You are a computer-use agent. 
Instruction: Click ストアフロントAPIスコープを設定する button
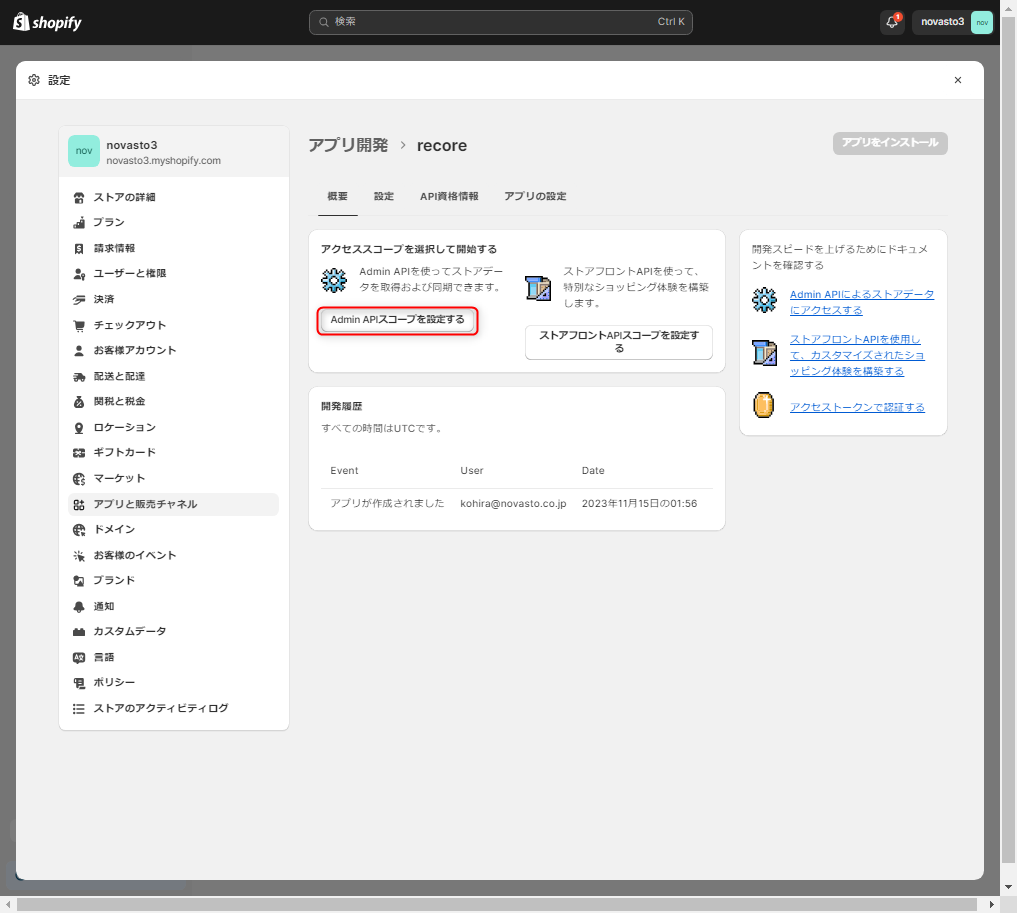pos(619,342)
